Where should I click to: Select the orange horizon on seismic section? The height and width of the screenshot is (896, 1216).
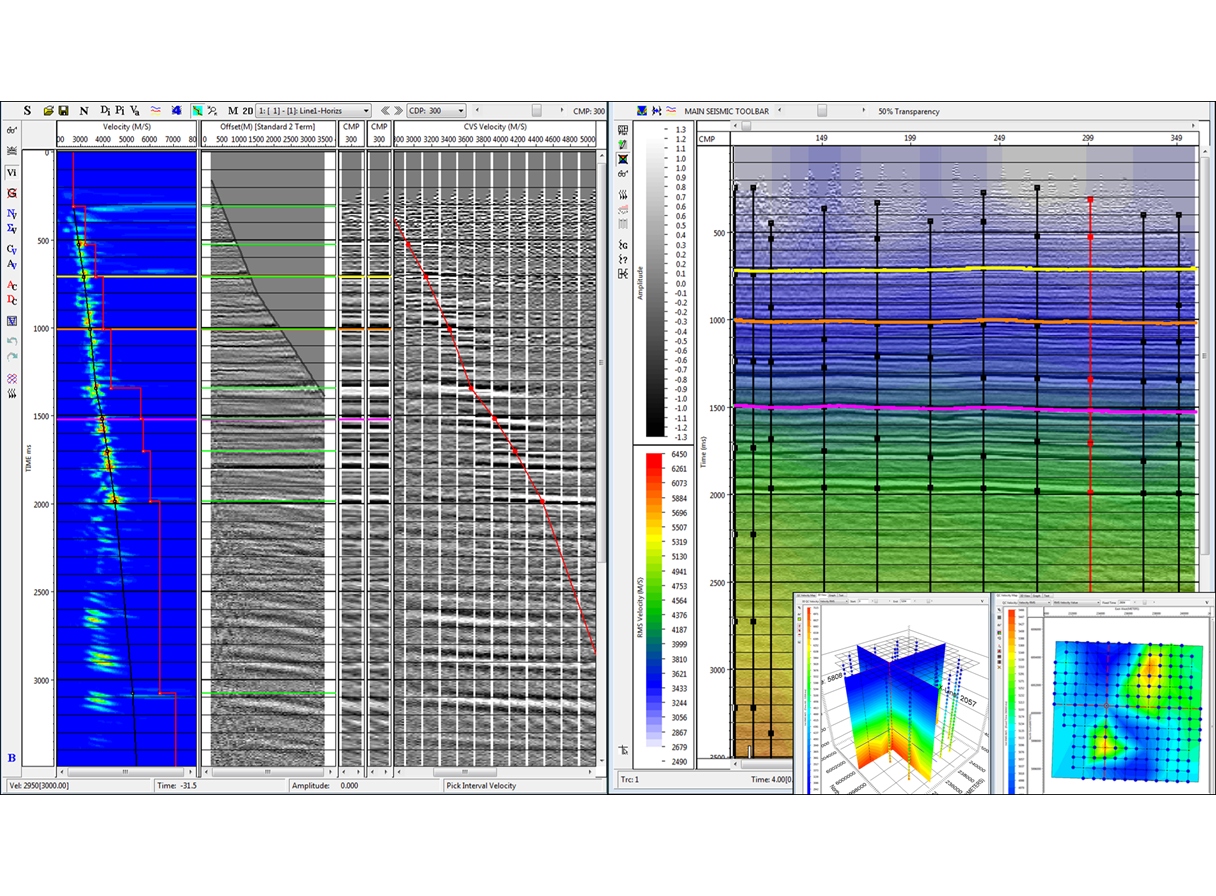964,321
